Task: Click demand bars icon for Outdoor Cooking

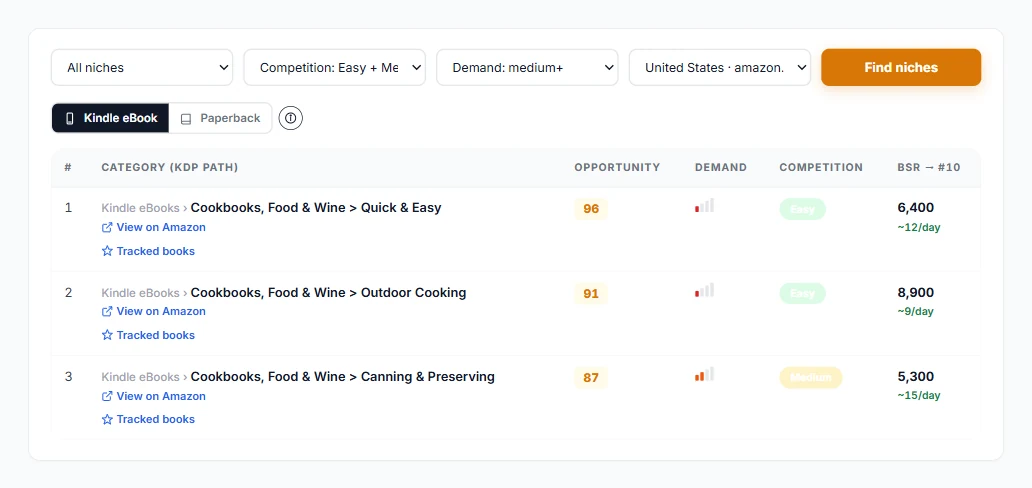Action: pos(704,290)
